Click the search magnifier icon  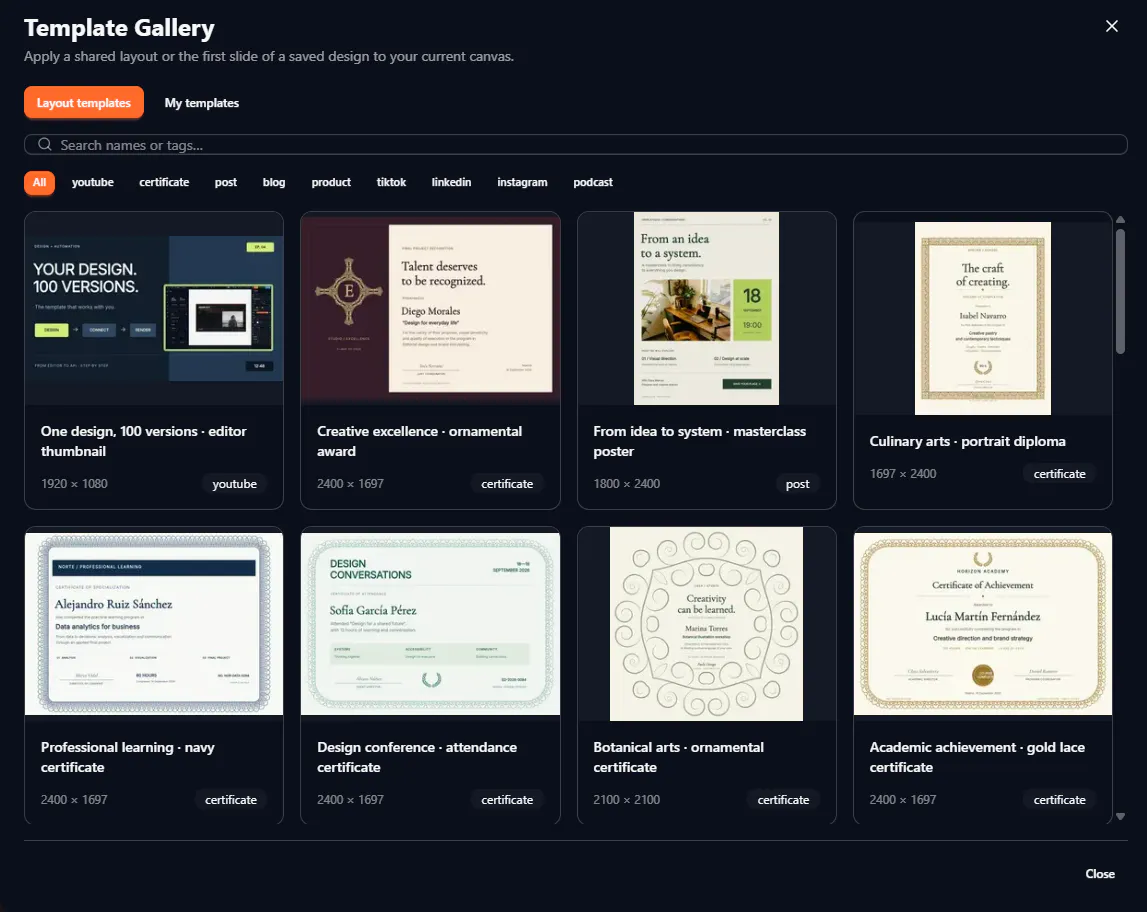(45, 145)
